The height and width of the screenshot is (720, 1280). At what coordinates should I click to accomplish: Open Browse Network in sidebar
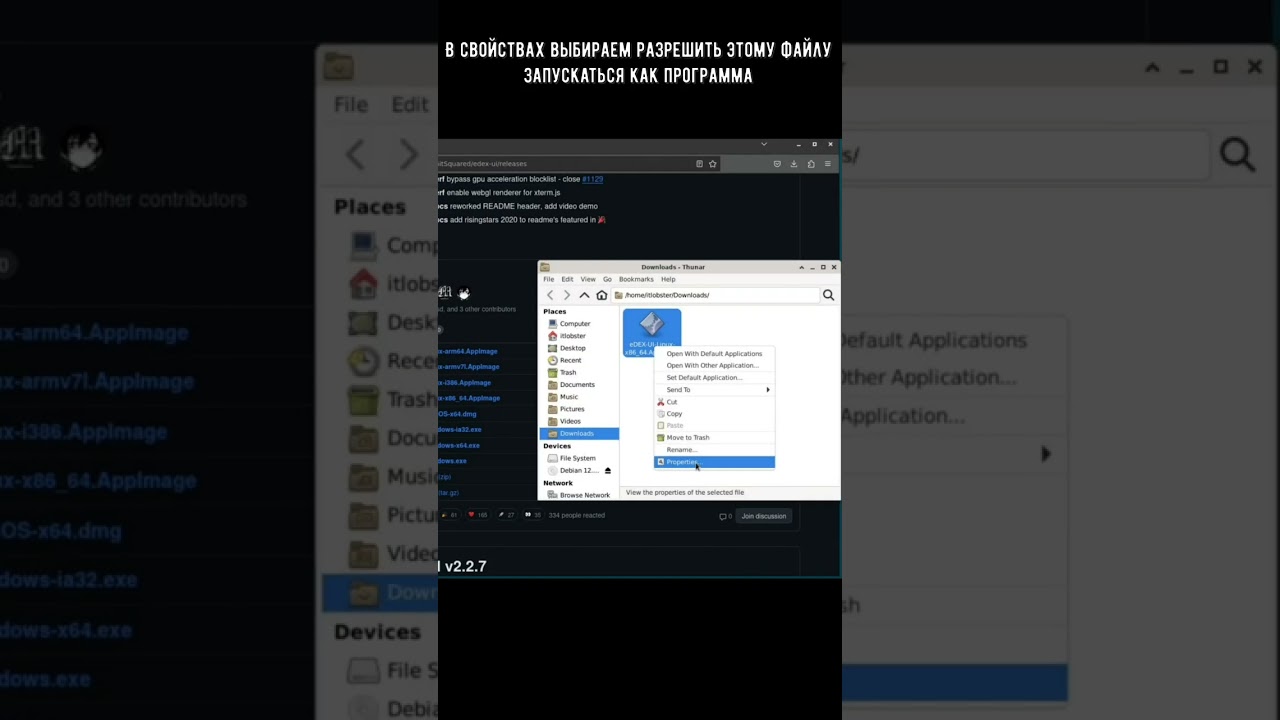click(578, 495)
